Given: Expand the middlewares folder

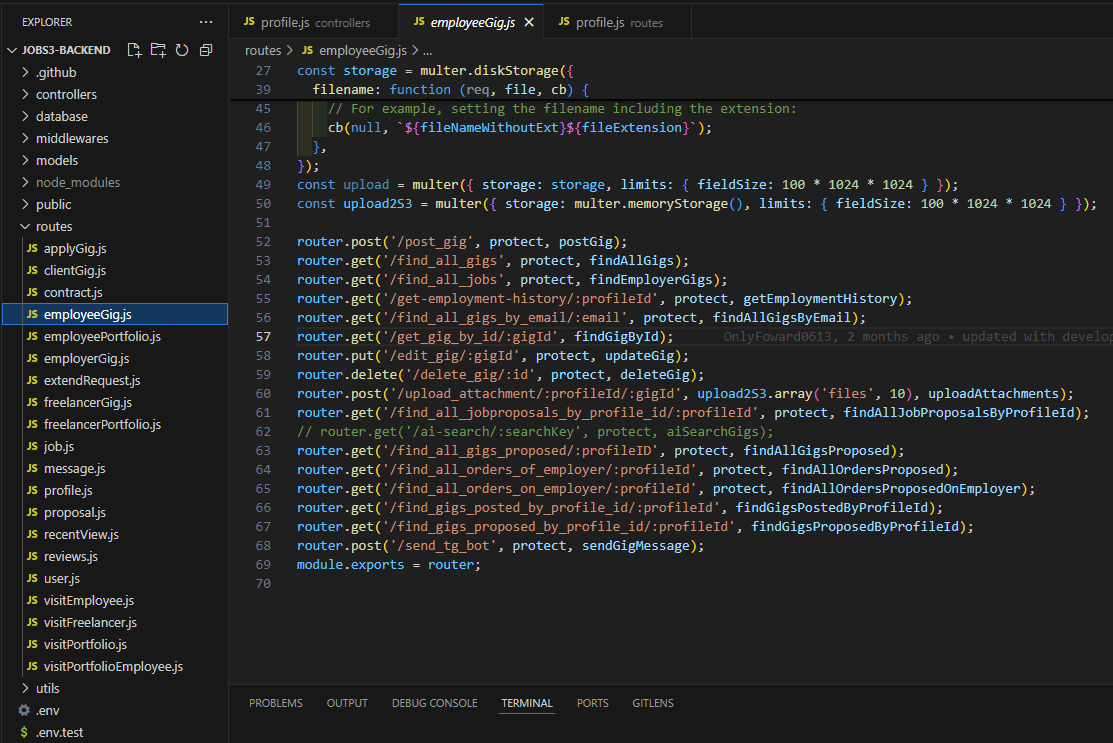Looking at the screenshot, I should pos(26,138).
